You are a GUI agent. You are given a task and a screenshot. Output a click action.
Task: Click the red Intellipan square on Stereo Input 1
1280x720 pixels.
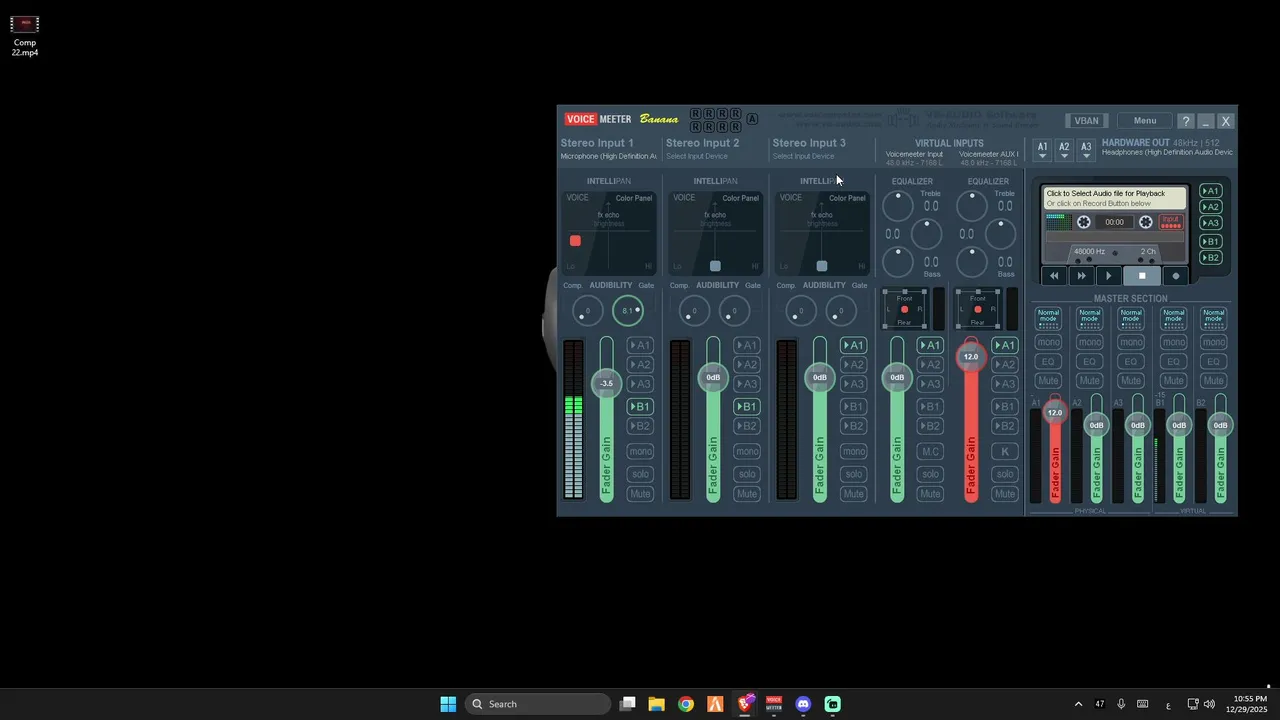pos(575,241)
